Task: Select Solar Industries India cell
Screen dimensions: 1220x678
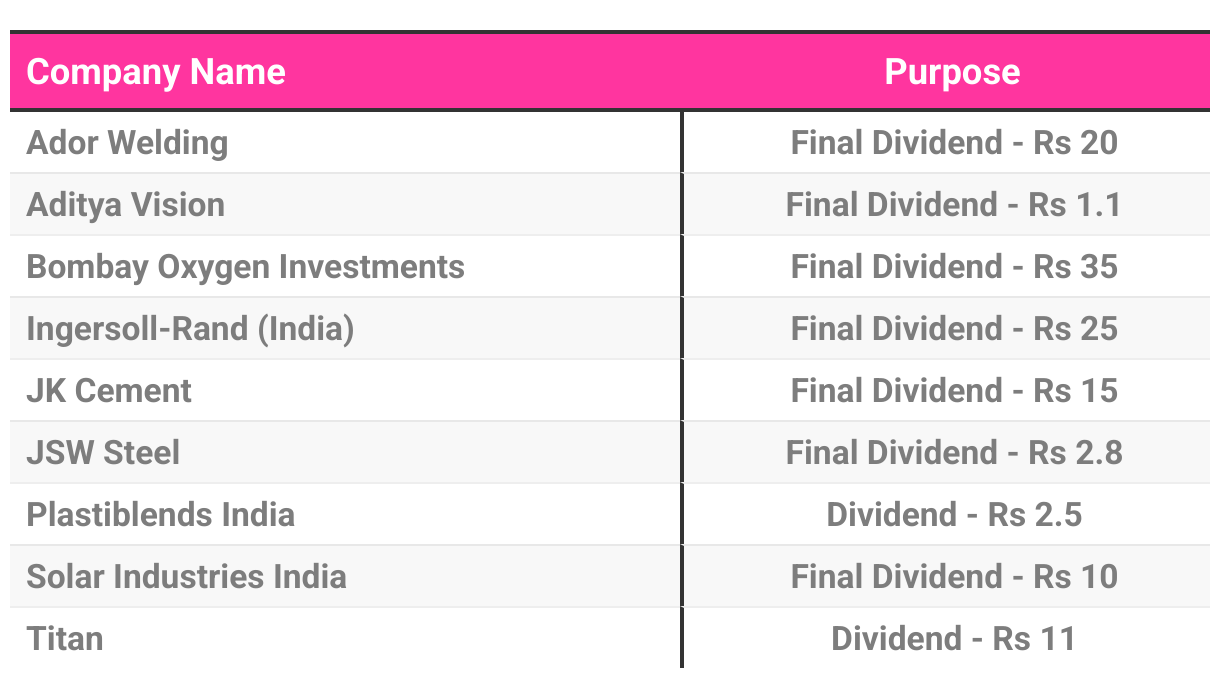Action: click(x=187, y=577)
